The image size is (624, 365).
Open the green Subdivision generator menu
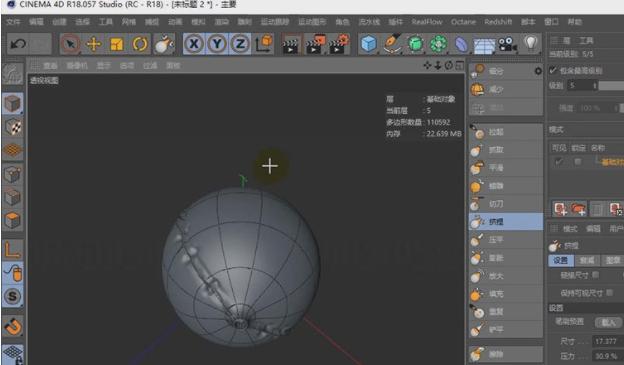coord(415,43)
